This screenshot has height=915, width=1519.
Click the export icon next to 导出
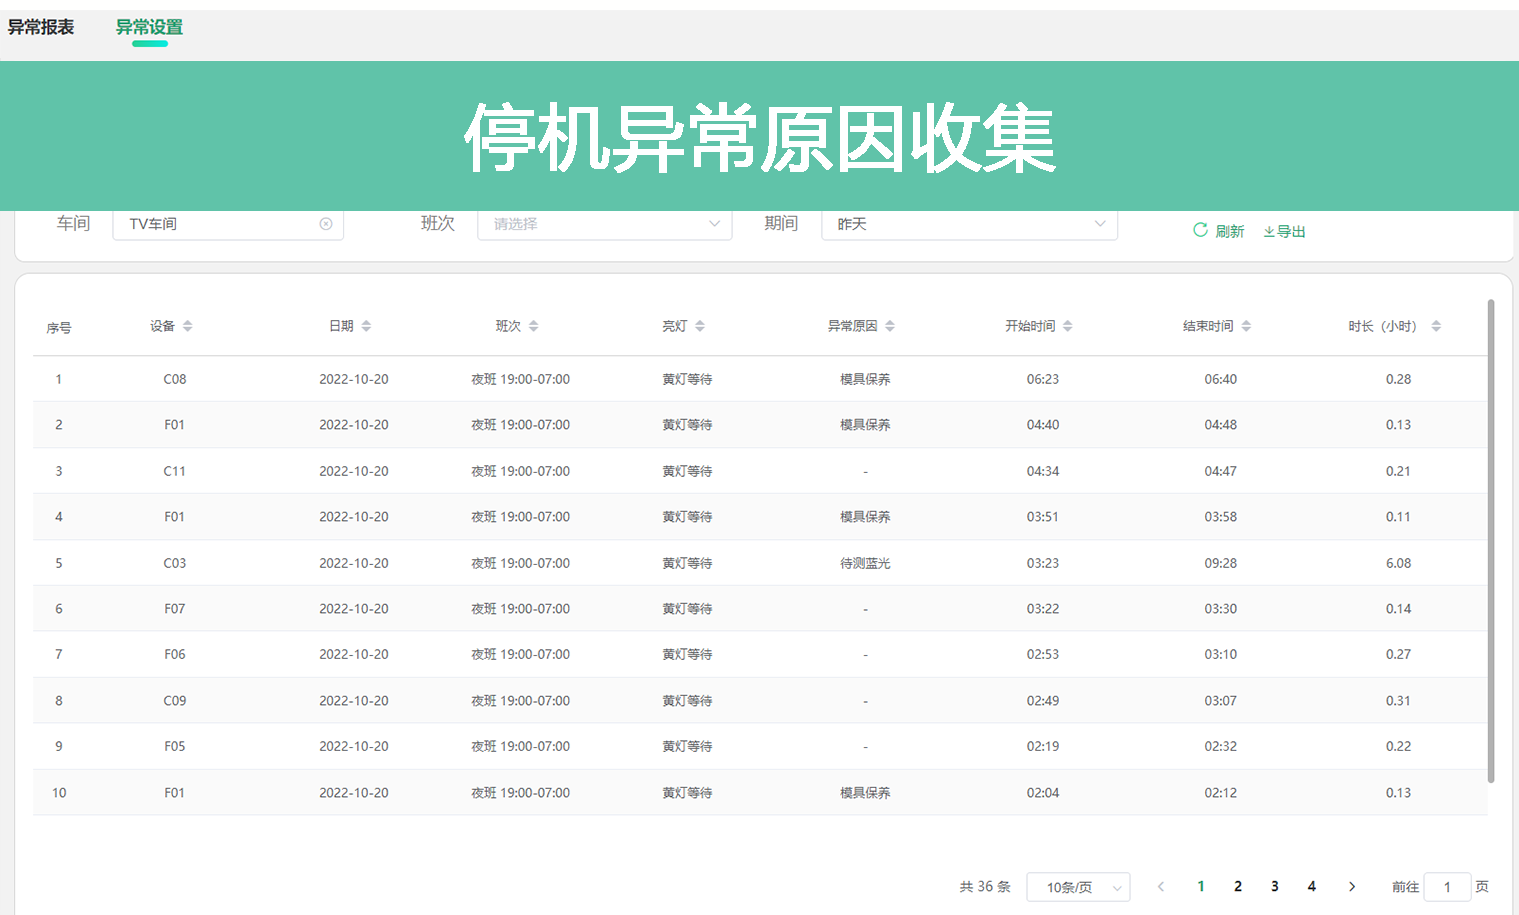pos(1268,231)
